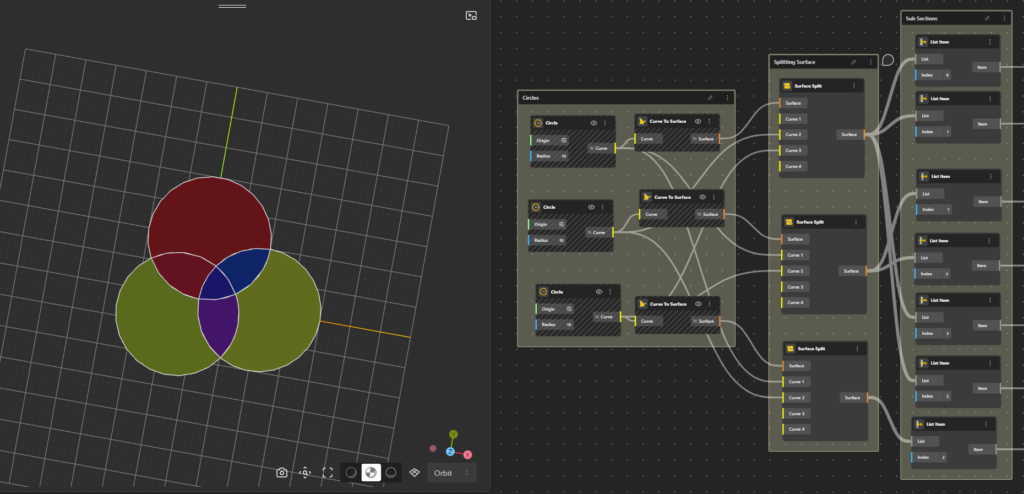The width and height of the screenshot is (1024, 494).
Task: Click the pencil edit icon on Splitting Surface group
Action: pyautogui.click(x=853, y=62)
